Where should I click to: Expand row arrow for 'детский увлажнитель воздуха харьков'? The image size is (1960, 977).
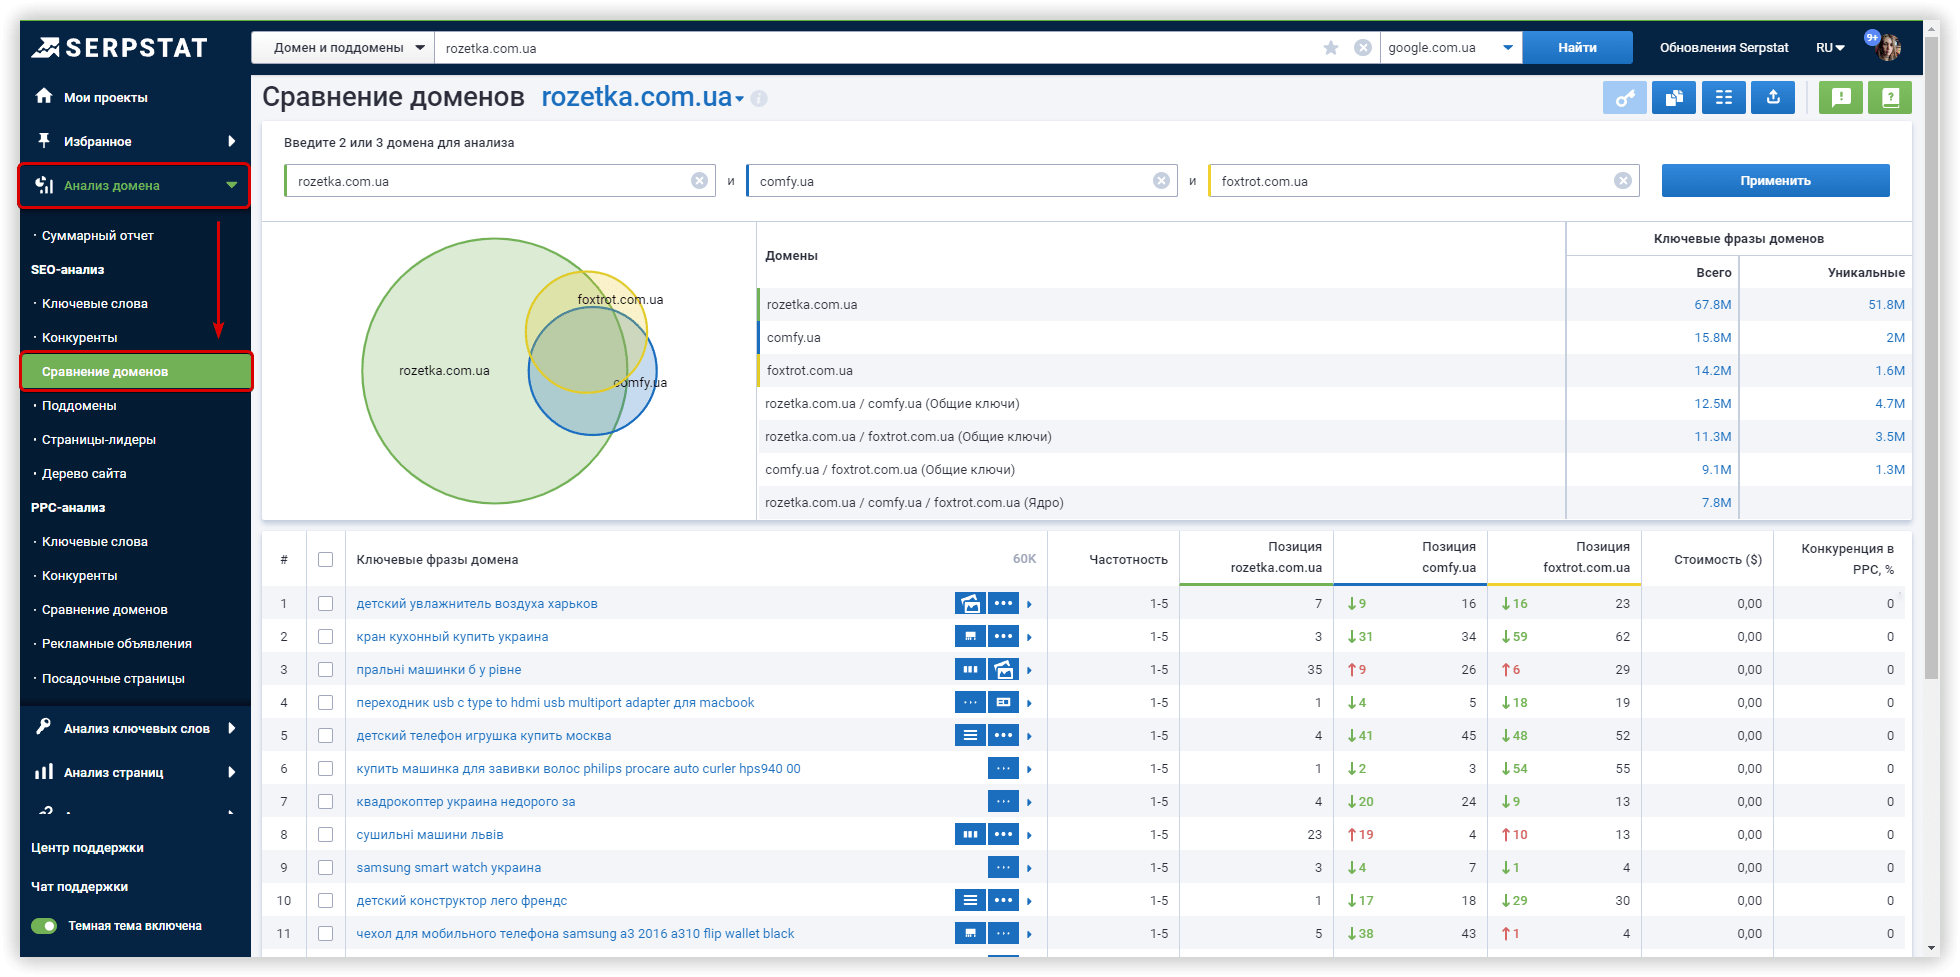(1029, 604)
